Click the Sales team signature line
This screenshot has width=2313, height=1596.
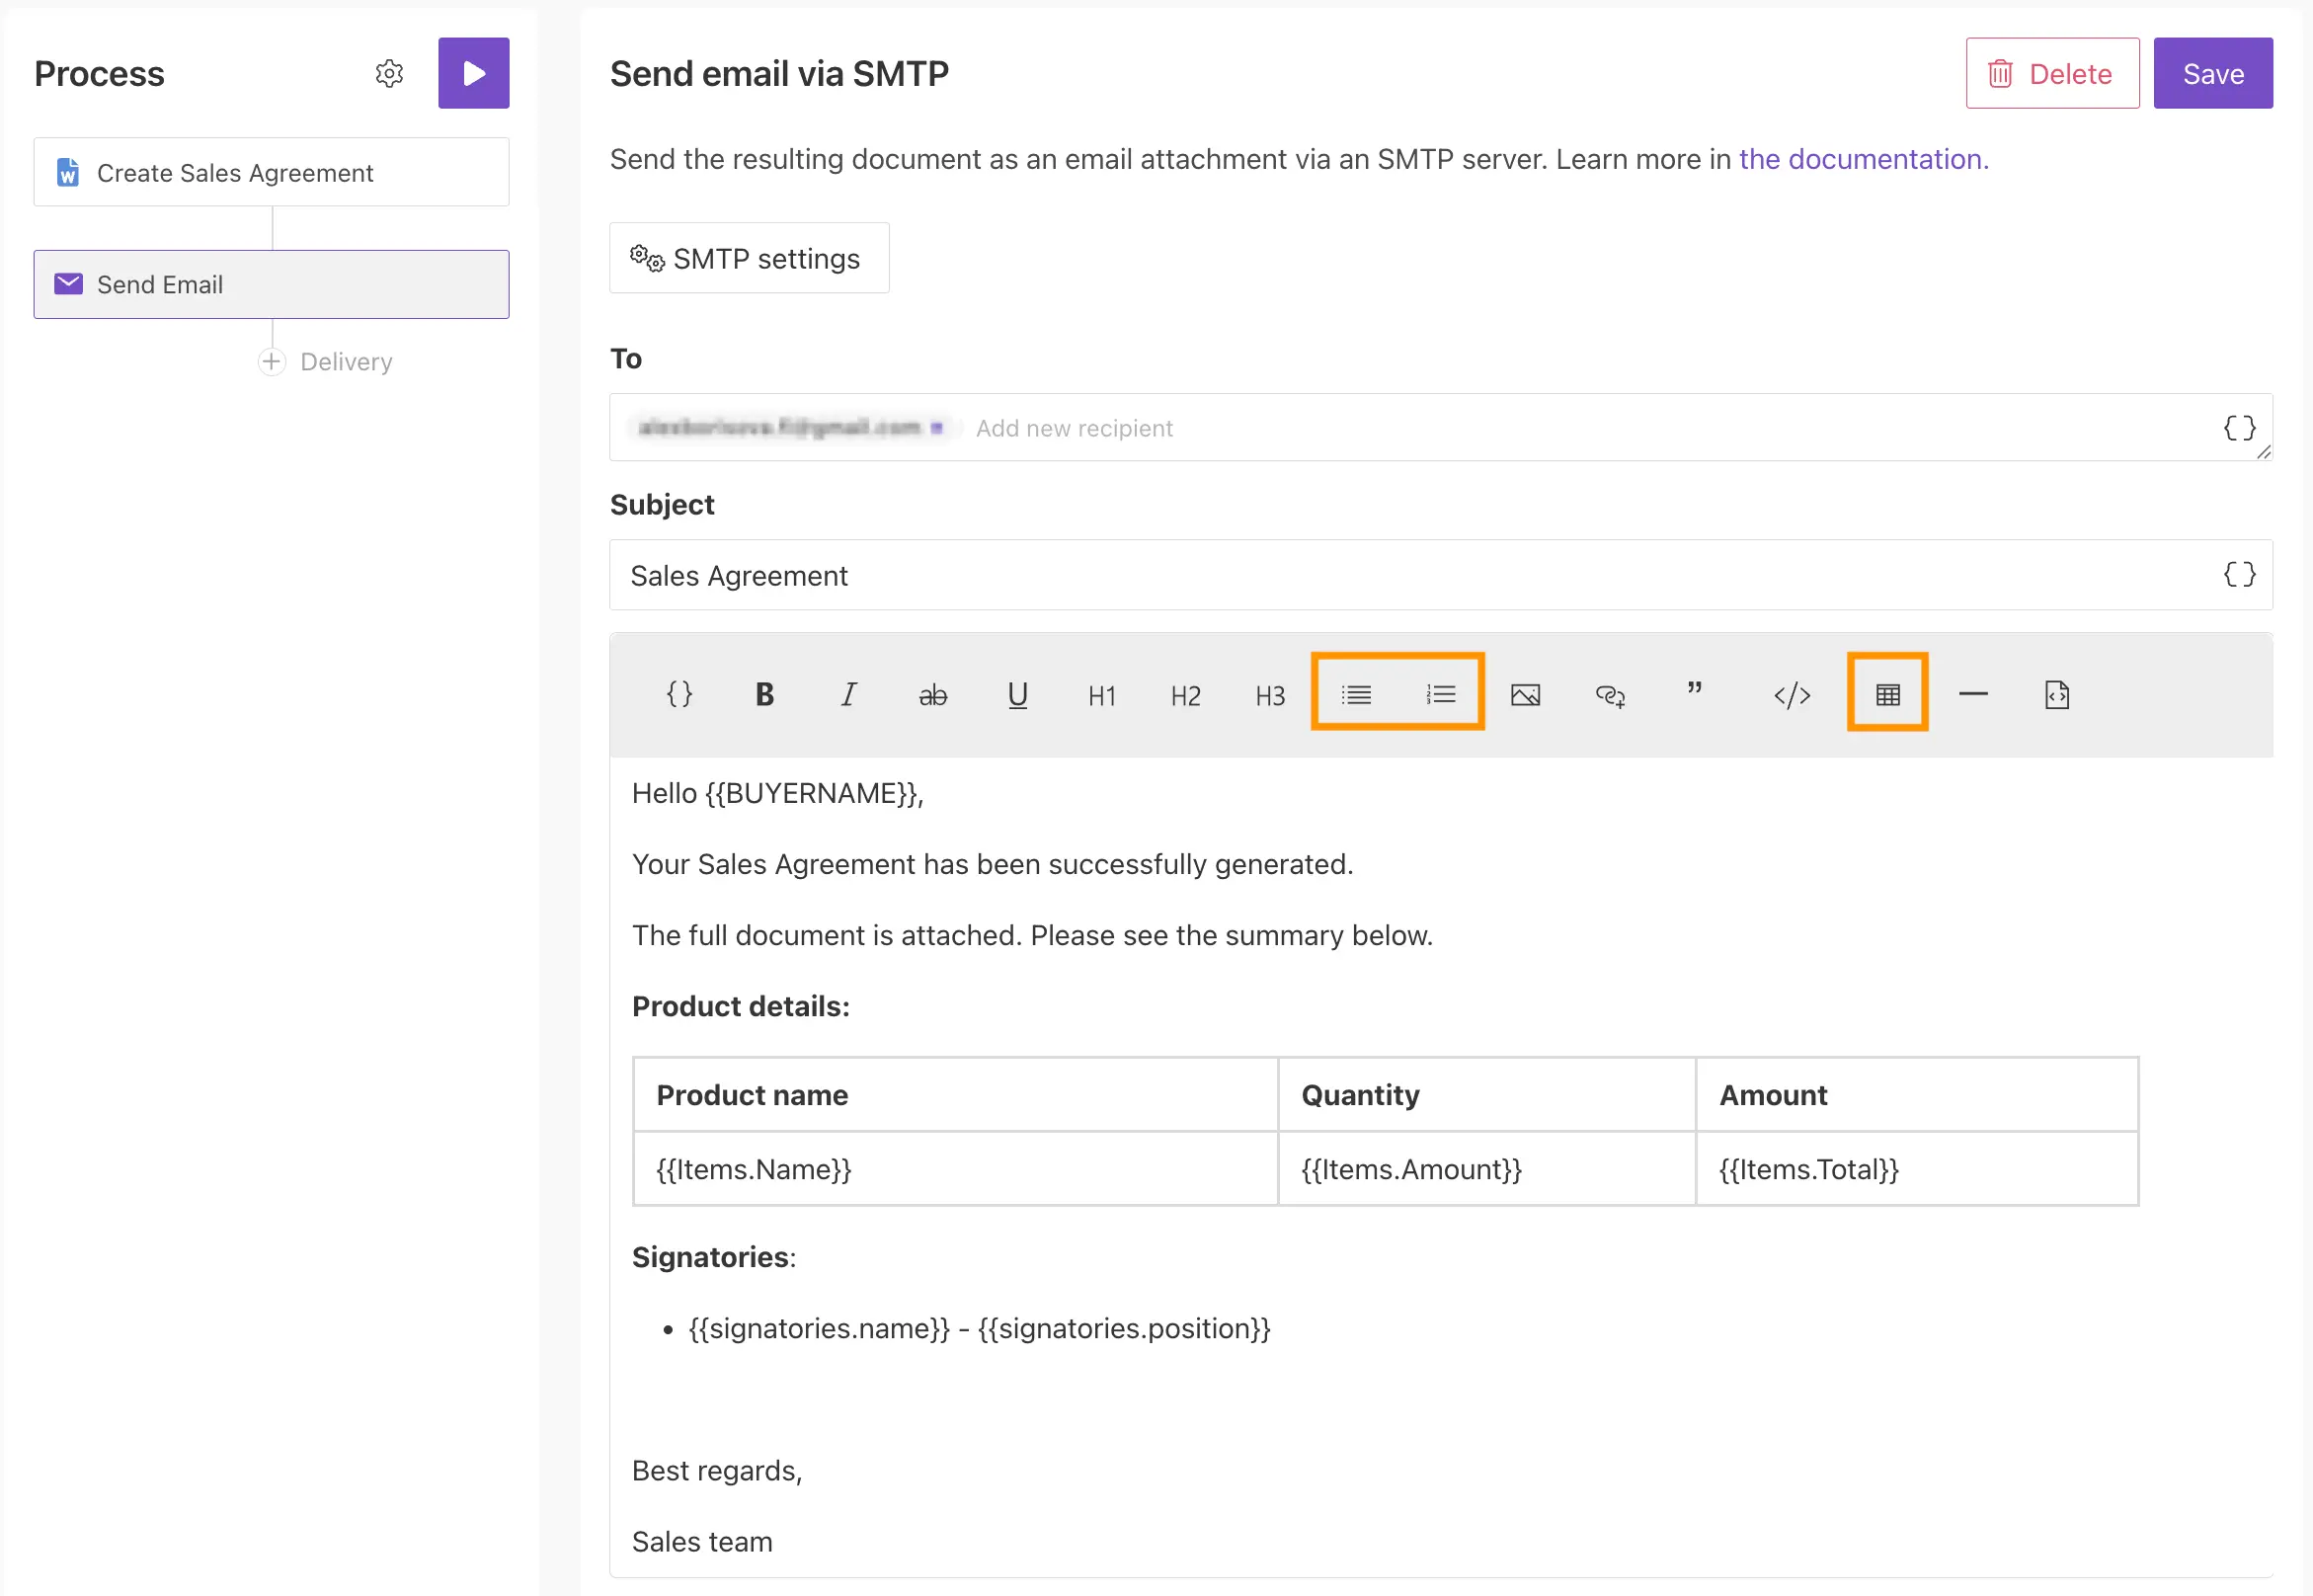[x=702, y=1541]
